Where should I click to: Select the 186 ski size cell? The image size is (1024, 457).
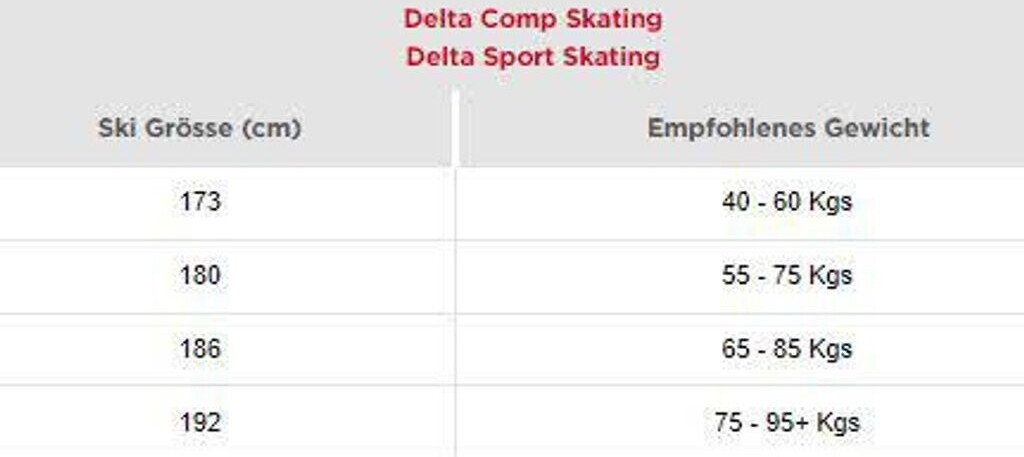[x=200, y=349]
